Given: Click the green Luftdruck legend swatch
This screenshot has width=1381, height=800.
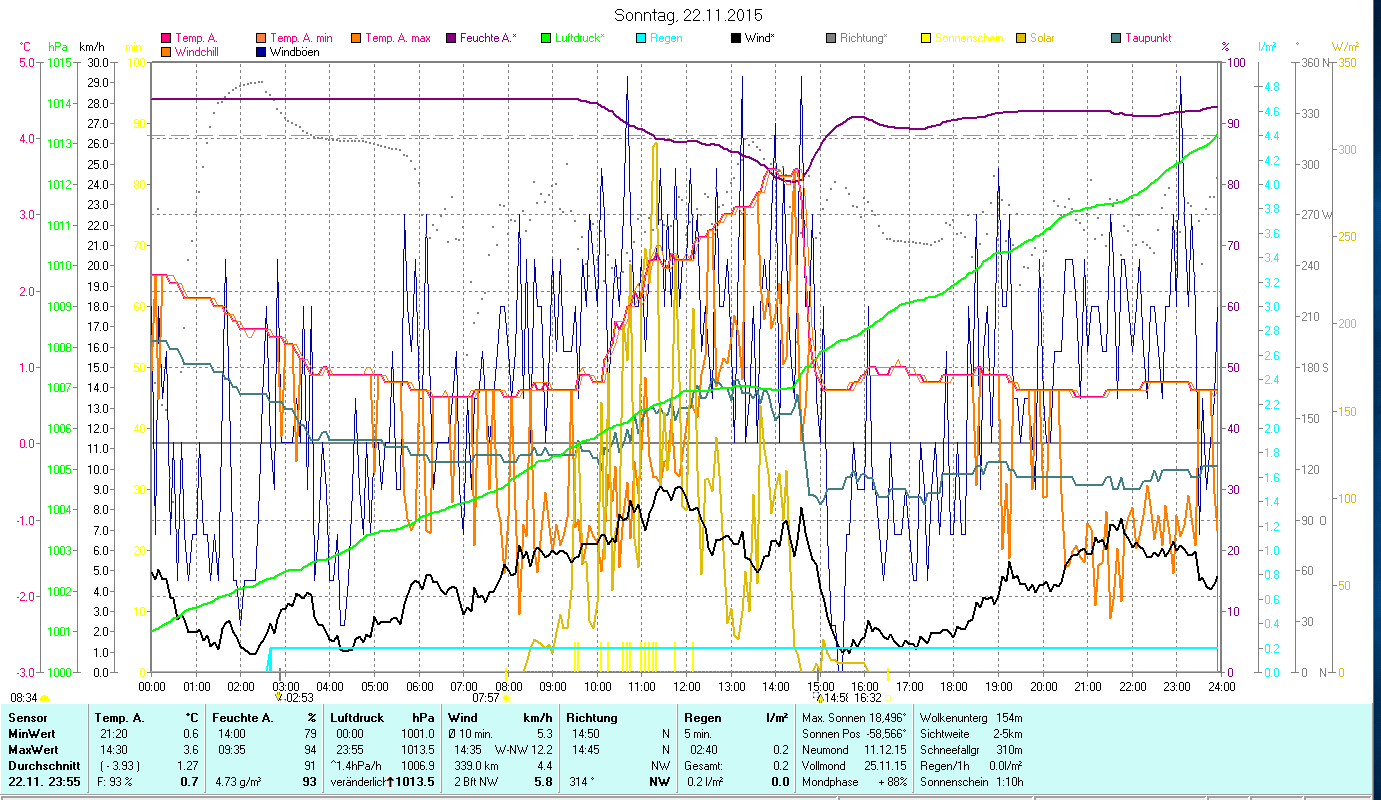Looking at the screenshot, I should point(545,39).
